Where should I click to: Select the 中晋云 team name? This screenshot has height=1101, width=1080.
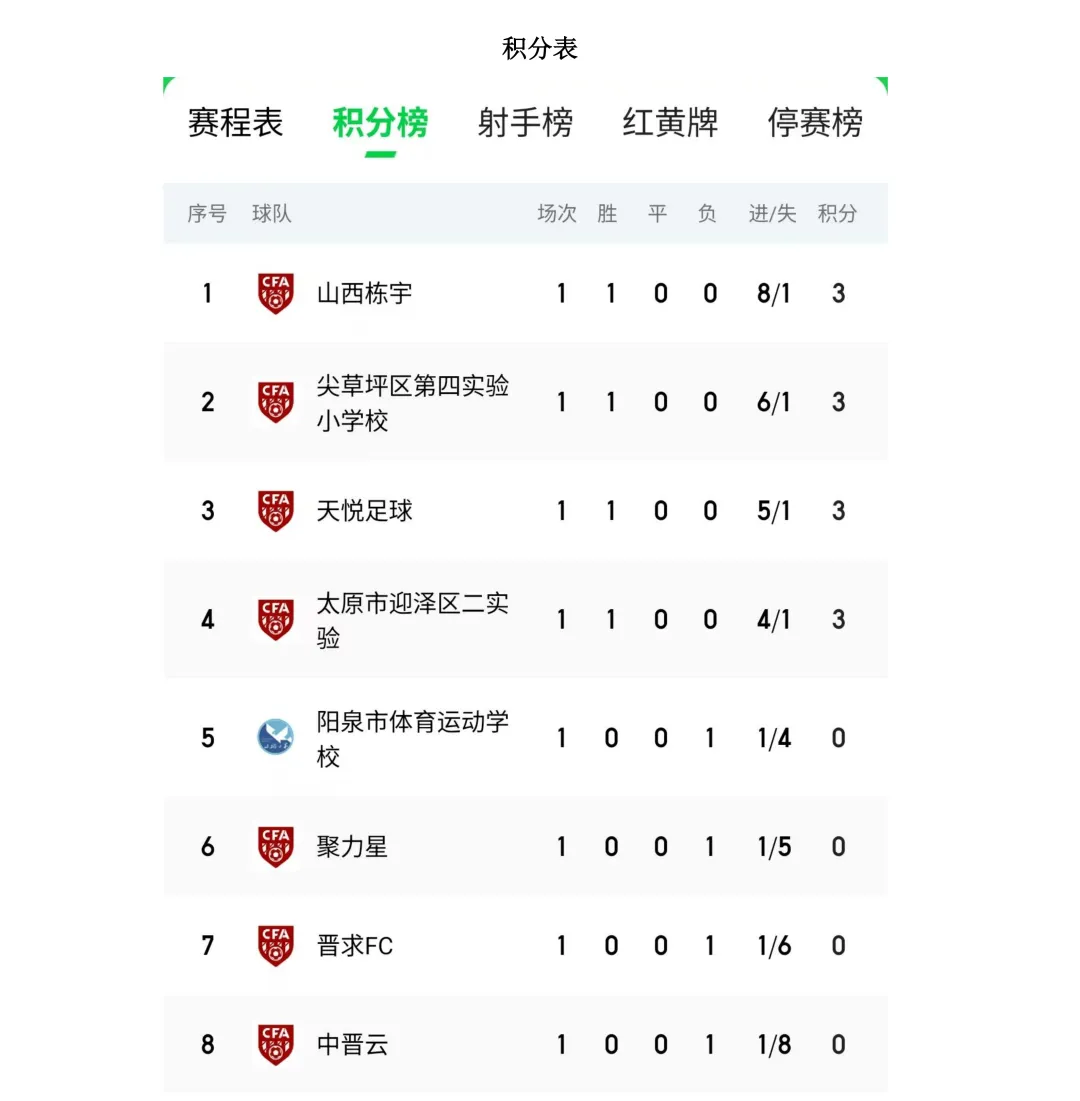click(353, 1045)
